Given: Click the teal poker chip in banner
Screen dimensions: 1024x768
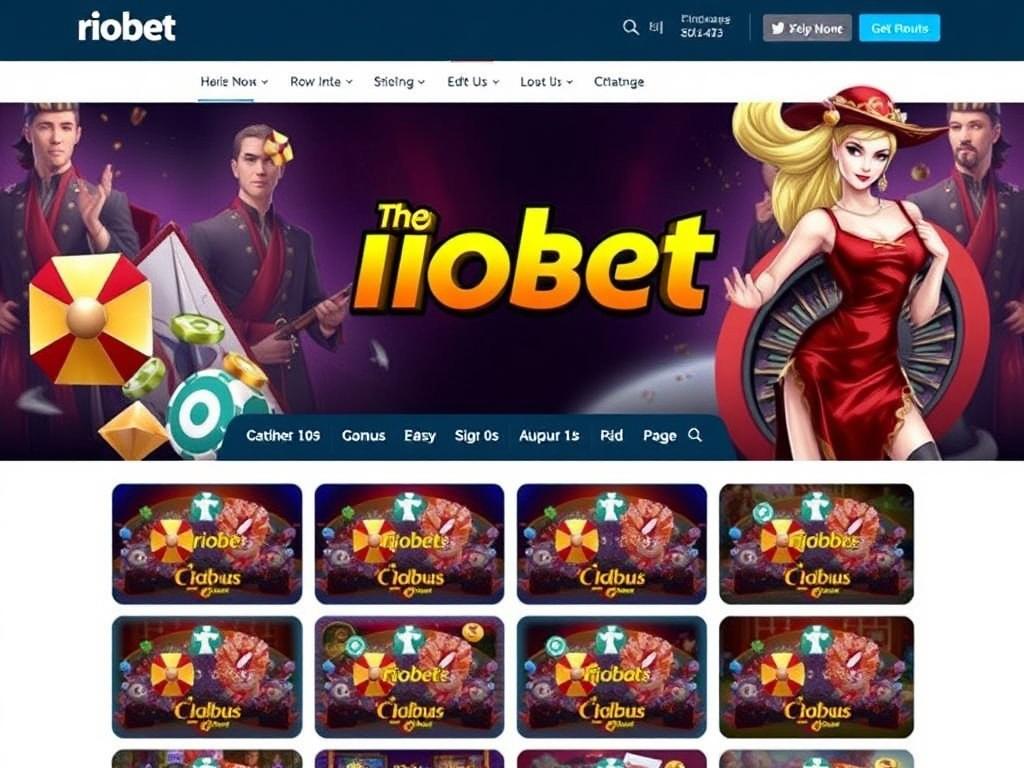Looking at the screenshot, I should click(201, 413).
